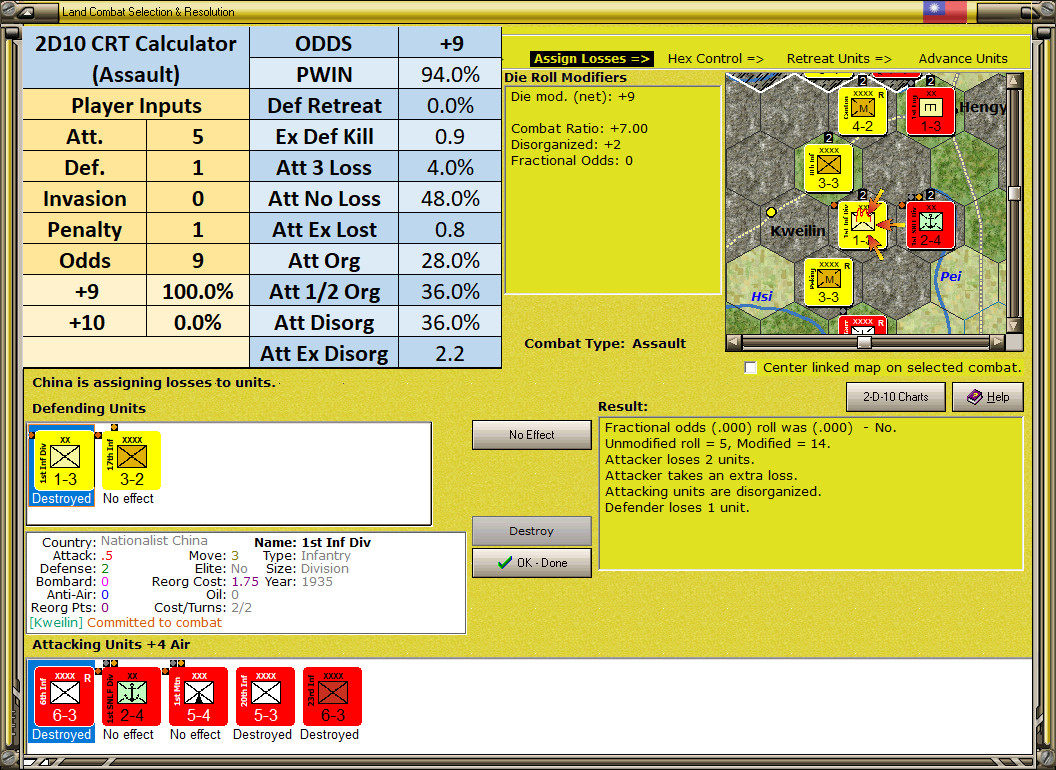Click the red SNLF 2-4 unit on map

coord(930,224)
